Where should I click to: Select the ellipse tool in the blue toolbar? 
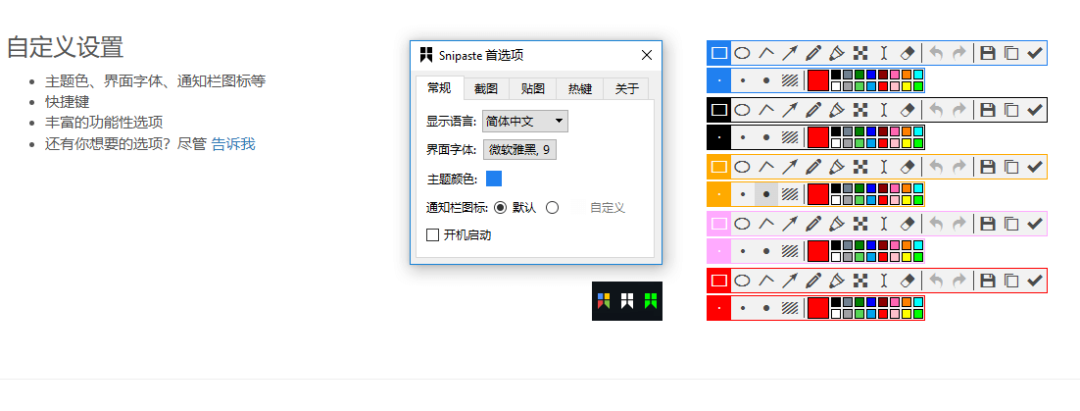742,53
